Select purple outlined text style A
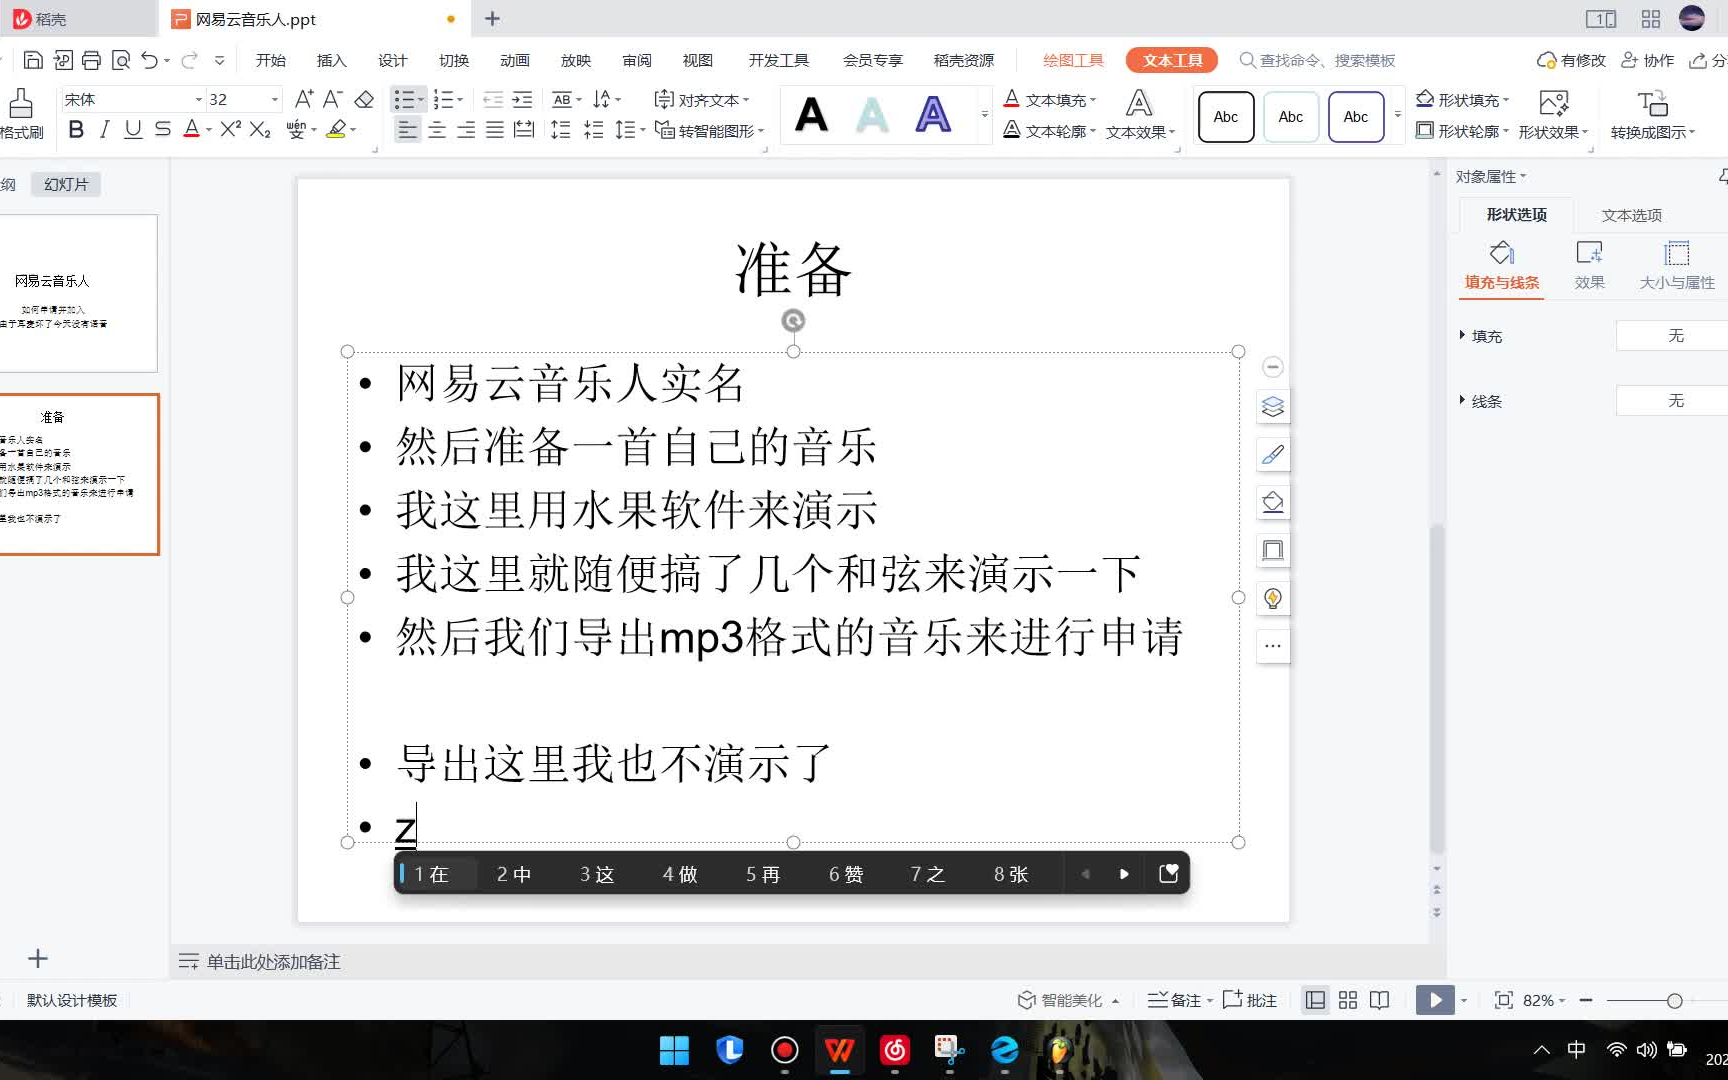1728x1080 pixels. tap(933, 115)
